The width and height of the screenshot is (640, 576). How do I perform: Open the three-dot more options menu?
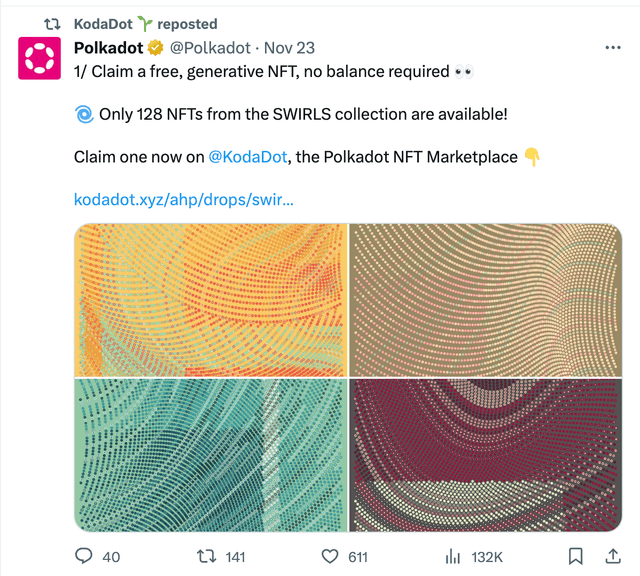tap(613, 48)
